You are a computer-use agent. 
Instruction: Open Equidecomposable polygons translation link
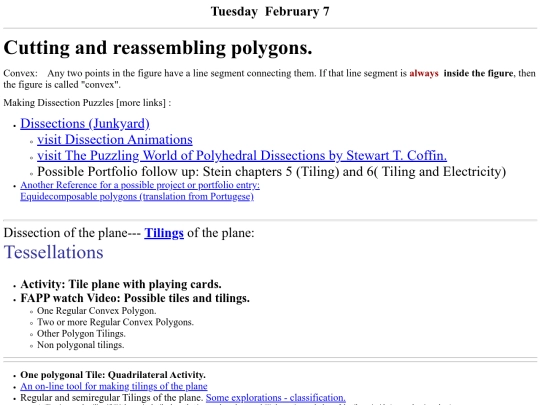click(137, 196)
